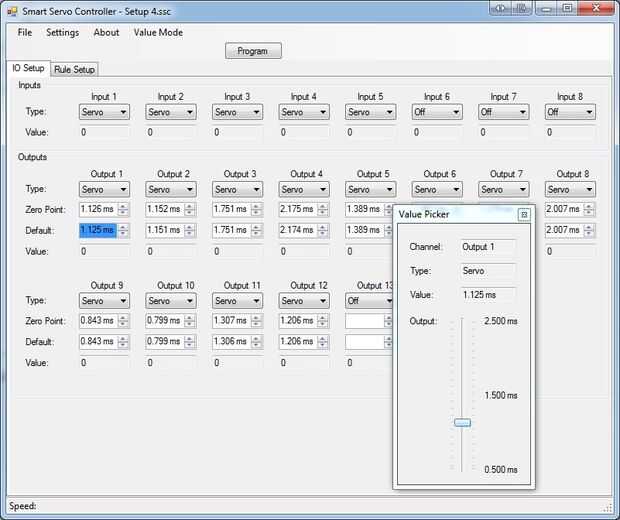Screen dimensions: 620x520
Task: Open Output 3 Type dropdown
Action: [x=237, y=190]
